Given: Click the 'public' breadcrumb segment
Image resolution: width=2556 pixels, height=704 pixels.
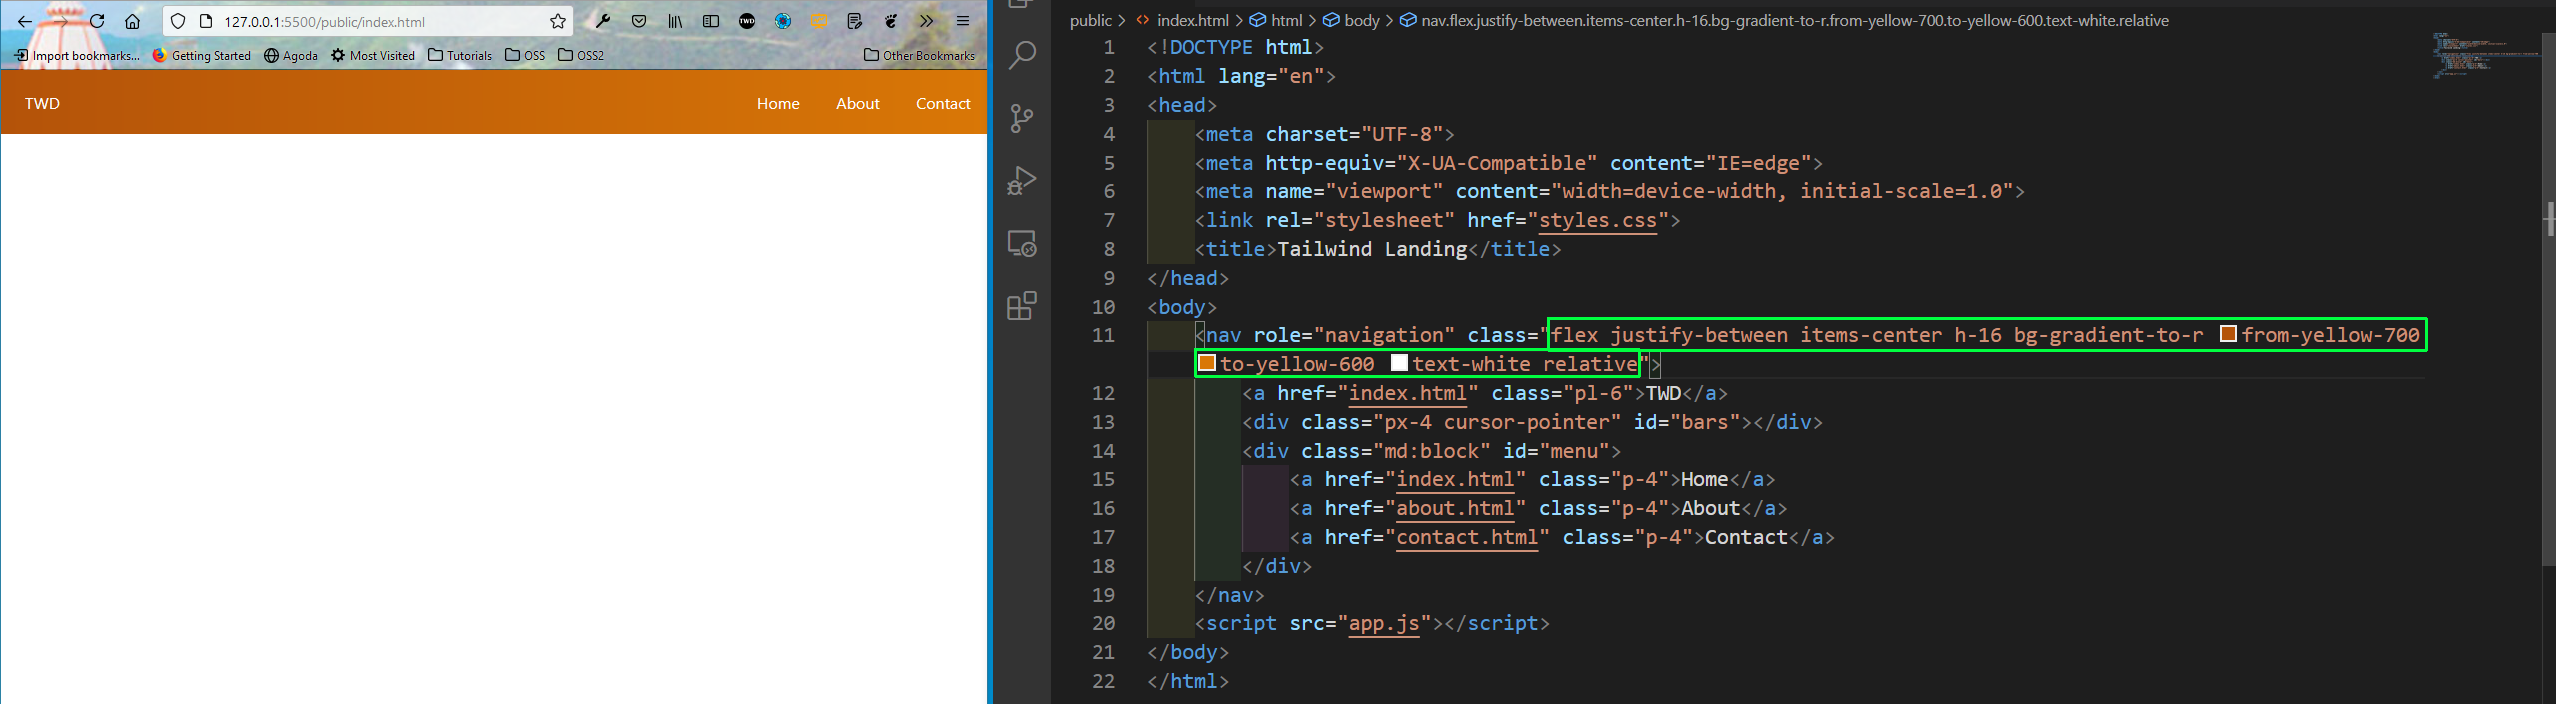Looking at the screenshot, I should [x=1090, y=20].
